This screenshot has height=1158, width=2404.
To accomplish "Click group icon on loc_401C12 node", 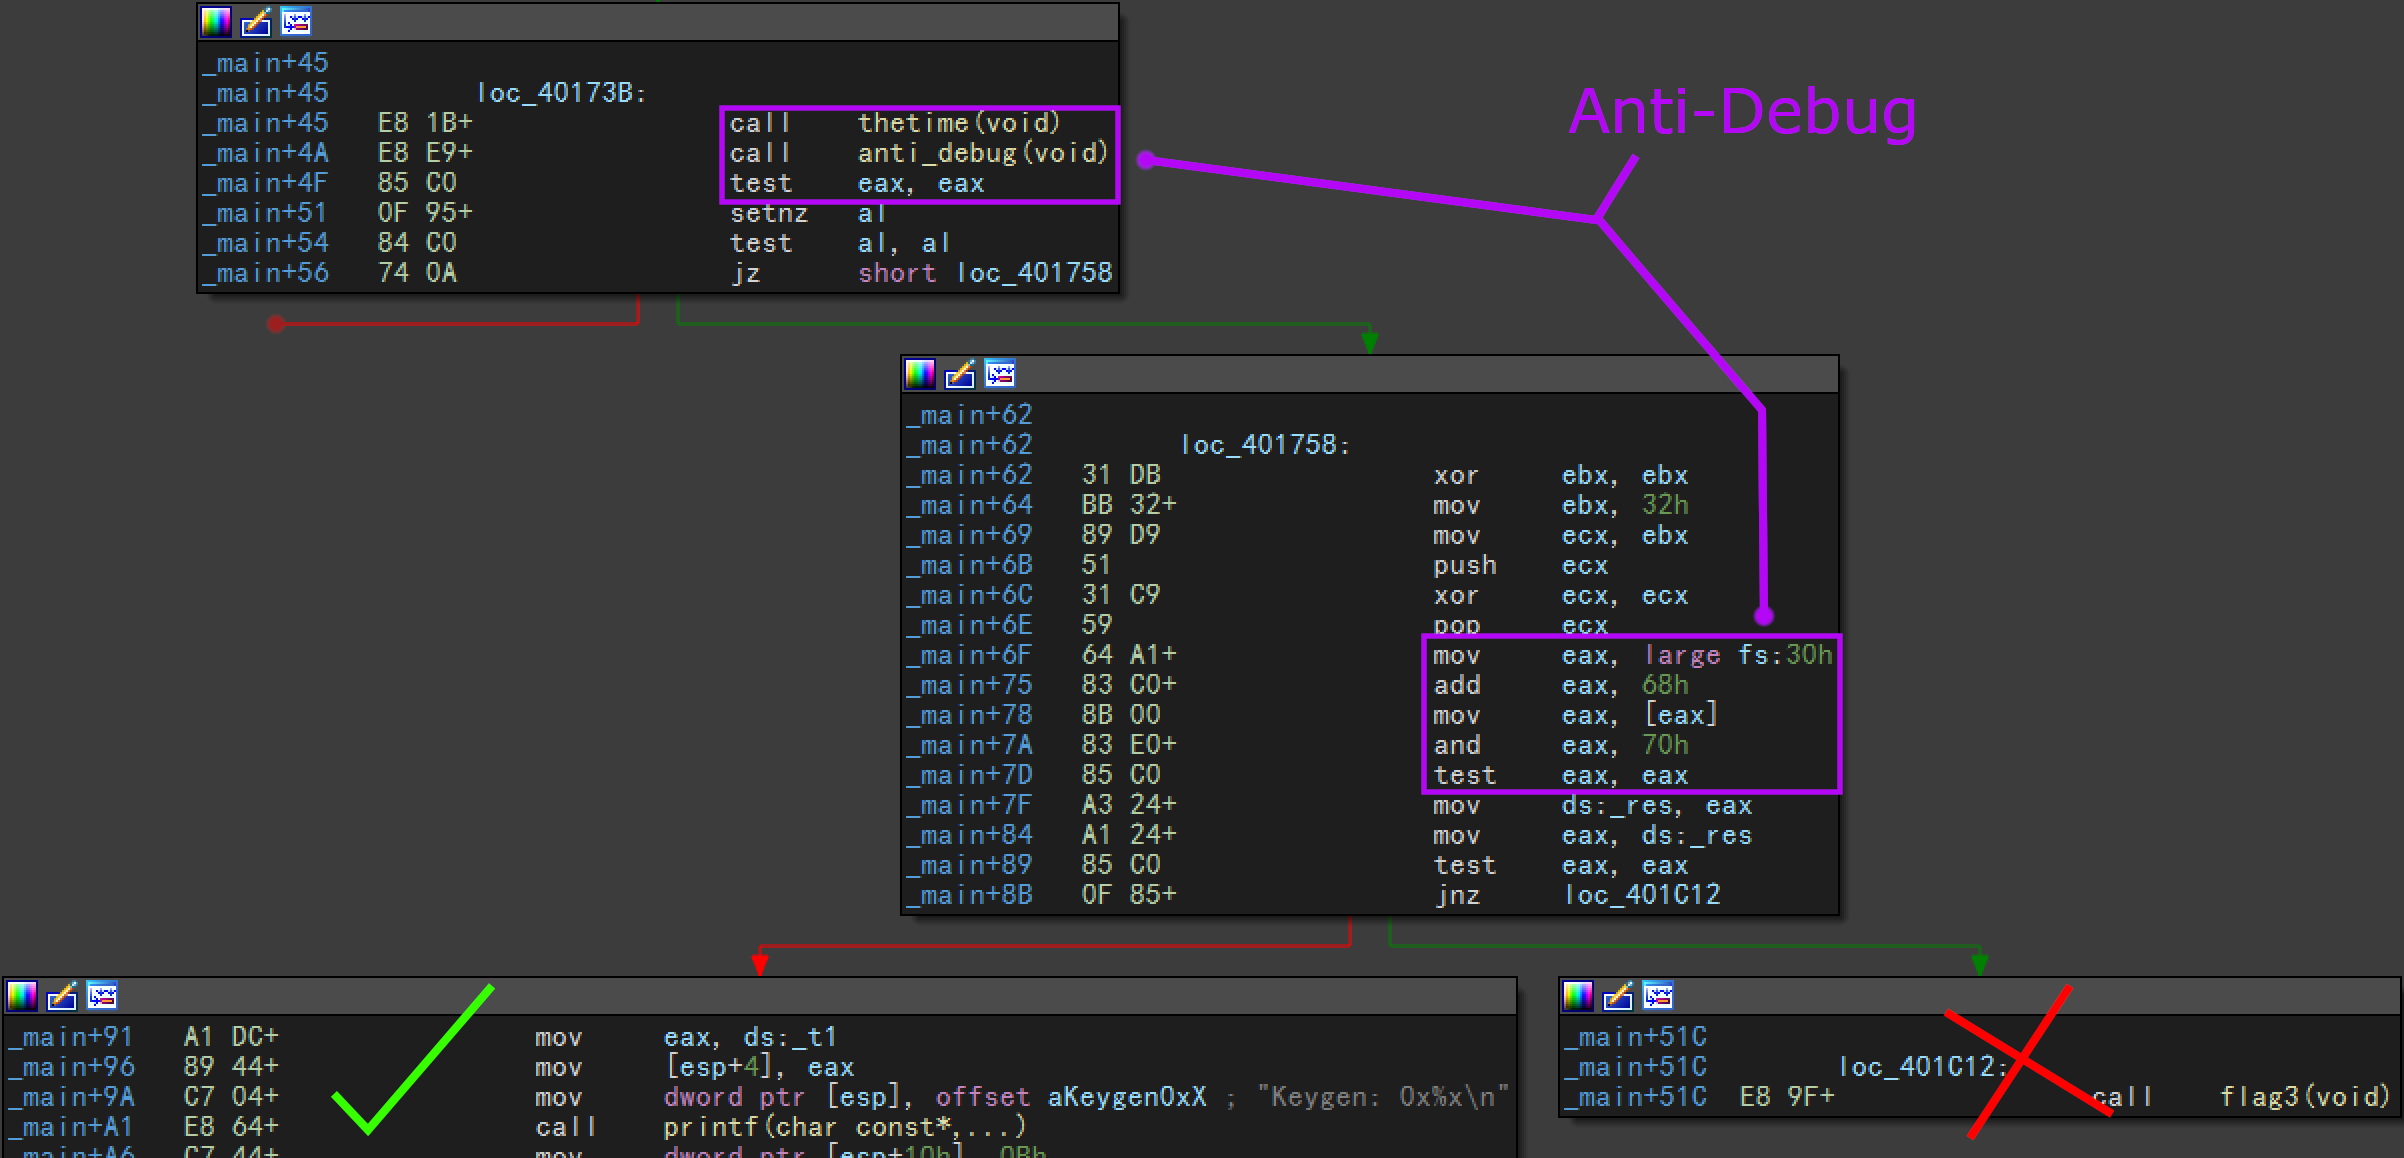I will point(1658,996).
